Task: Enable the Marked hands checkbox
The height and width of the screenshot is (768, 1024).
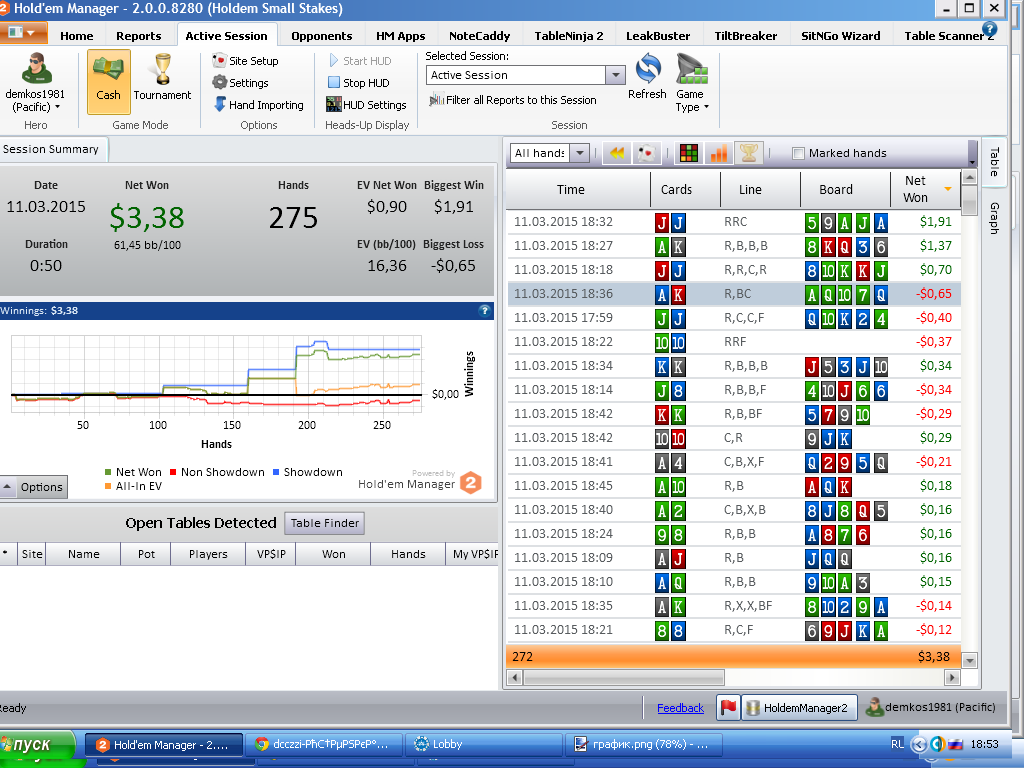Action: [798, 153]
